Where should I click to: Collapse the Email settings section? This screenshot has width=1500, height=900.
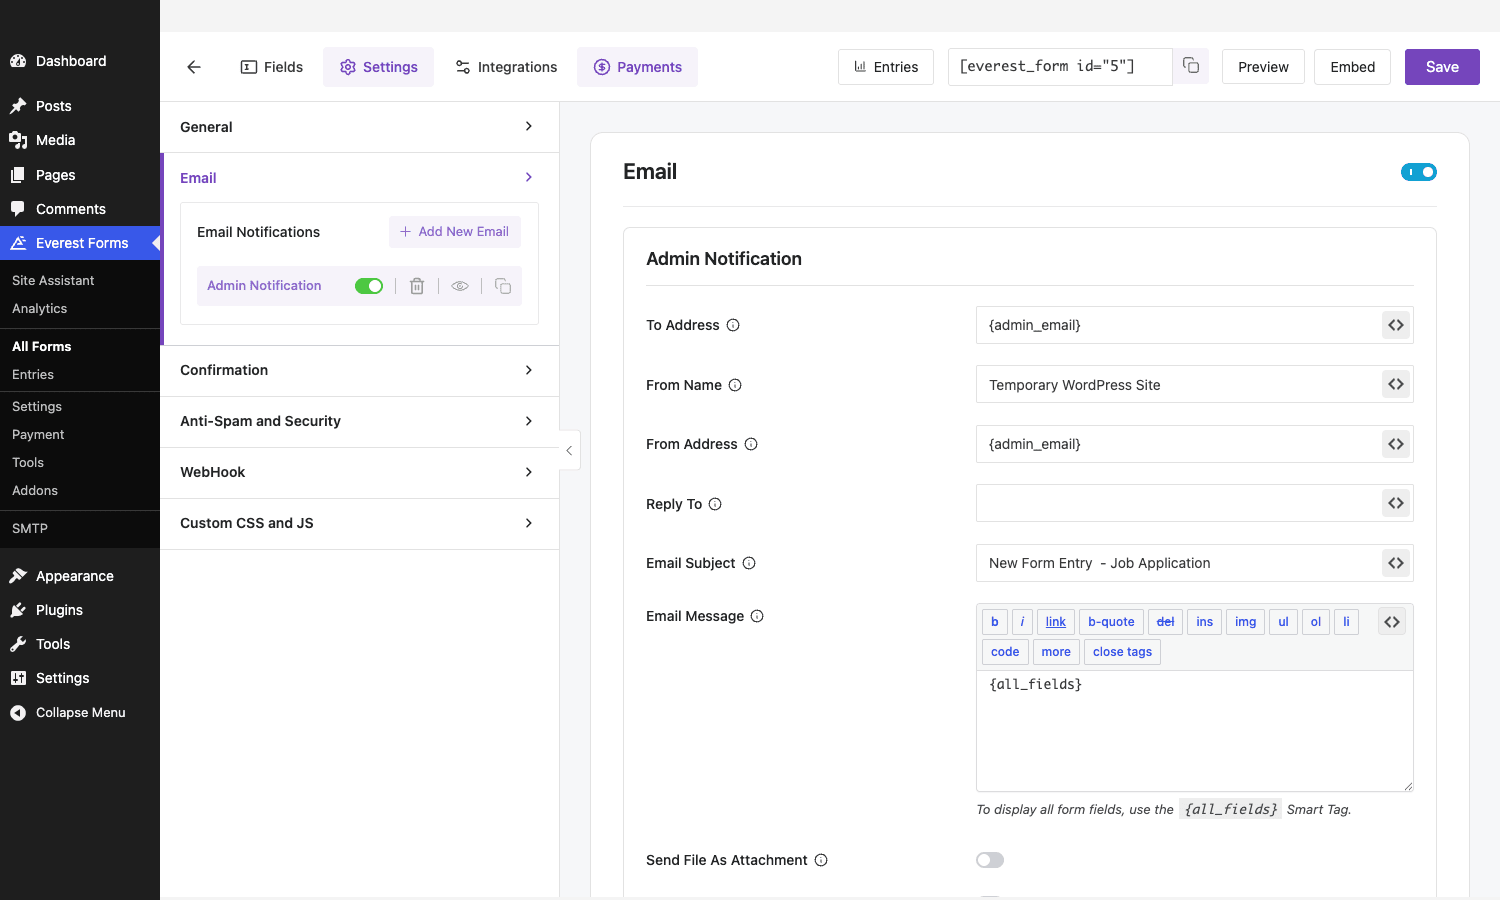coord(360,178)
